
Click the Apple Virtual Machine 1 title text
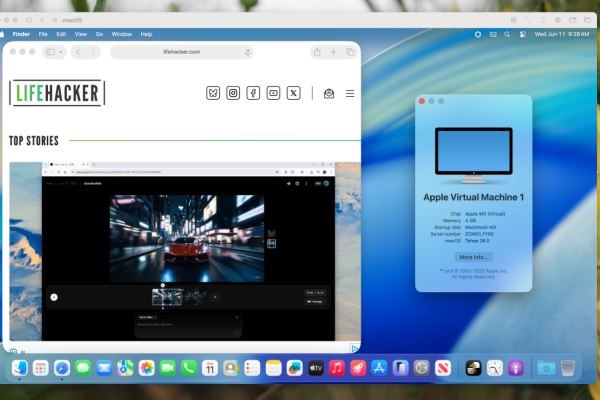pyautogui.click(x=473, y=197)
